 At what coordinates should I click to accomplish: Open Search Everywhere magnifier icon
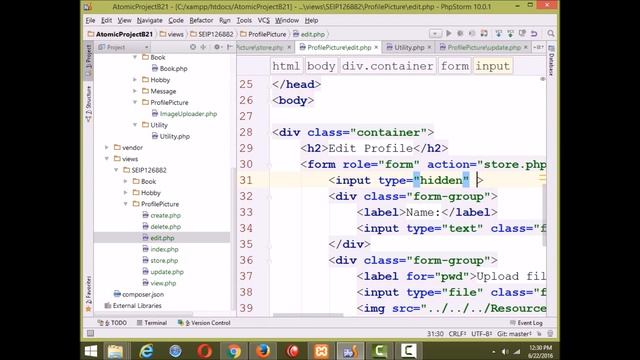coord(551,33)
